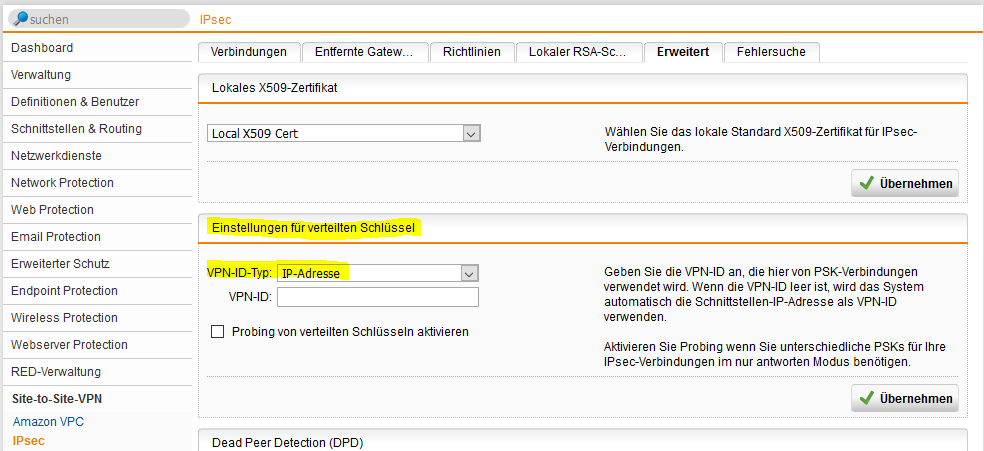Switch to the Fehlersuche tab
Image resolution: width=984 pixels, height=451 pixels.
point(771,52)
